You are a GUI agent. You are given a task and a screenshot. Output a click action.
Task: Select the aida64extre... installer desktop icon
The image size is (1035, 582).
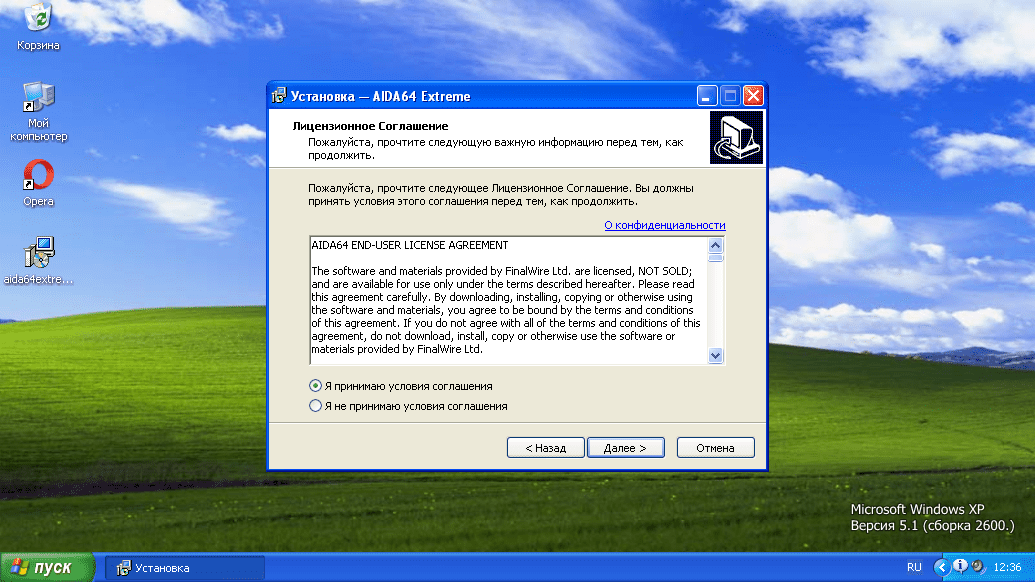[38, 260]
